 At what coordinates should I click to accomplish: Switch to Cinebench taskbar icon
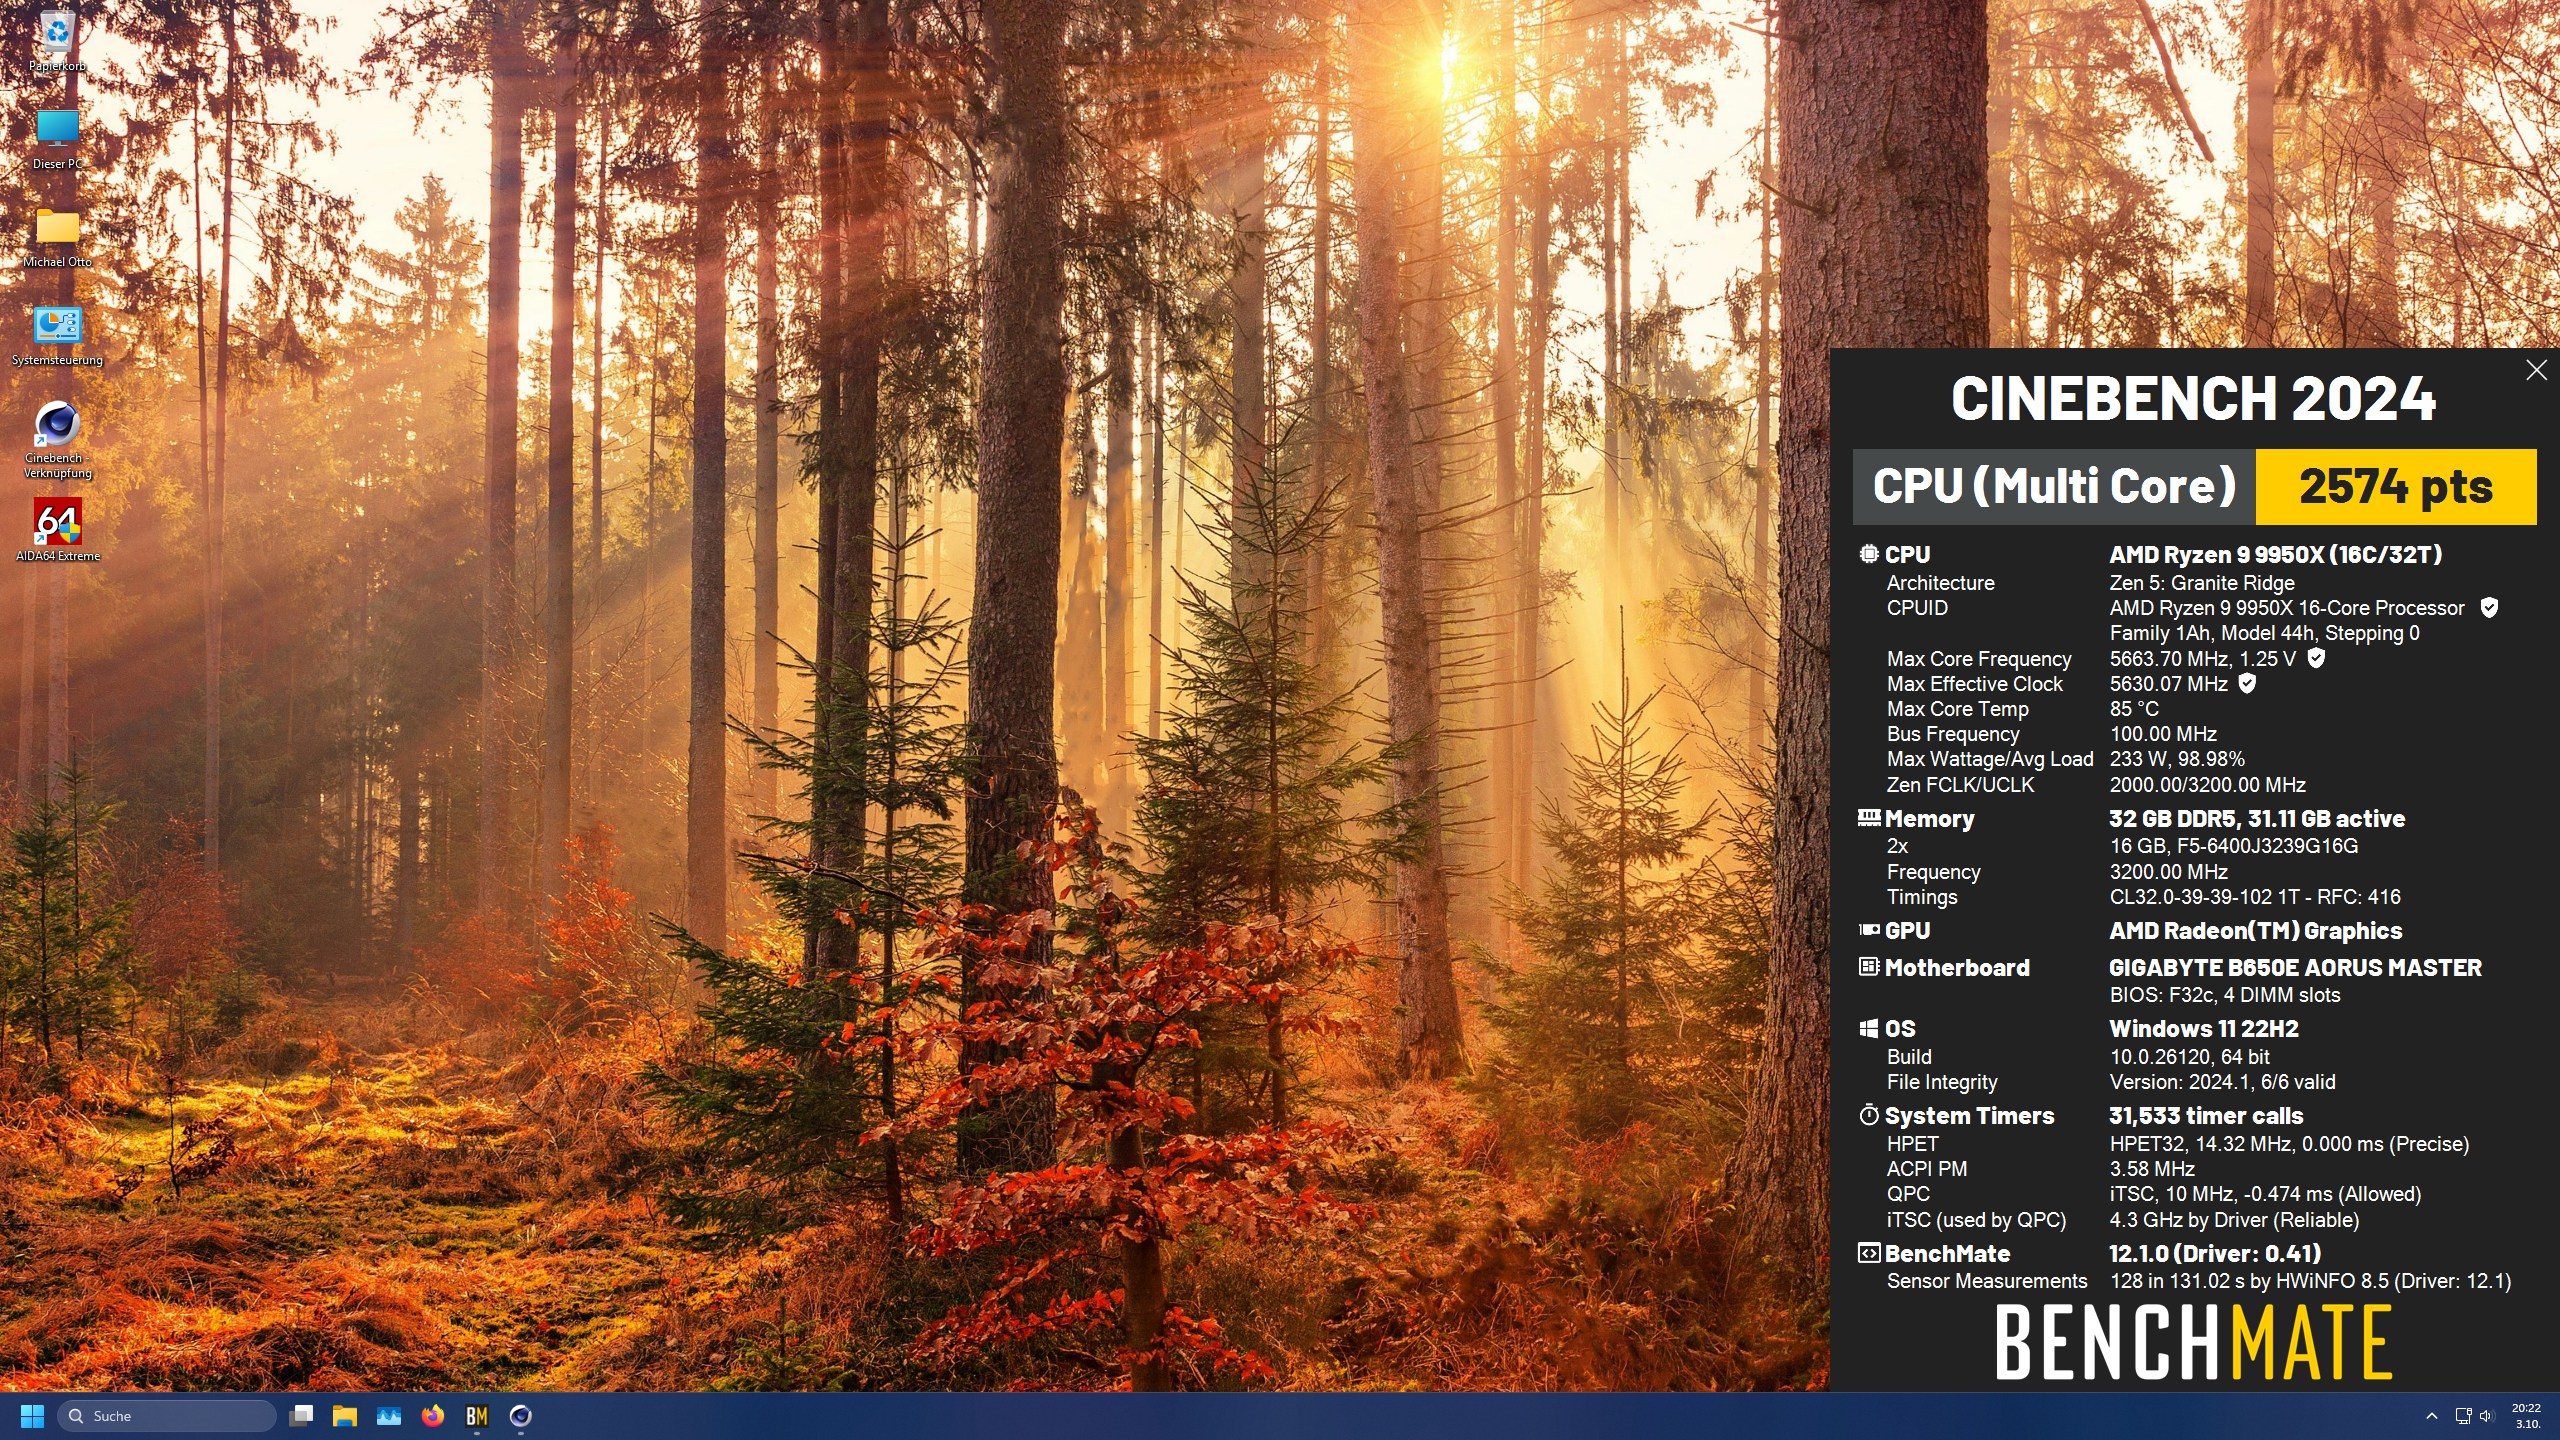521,1416
